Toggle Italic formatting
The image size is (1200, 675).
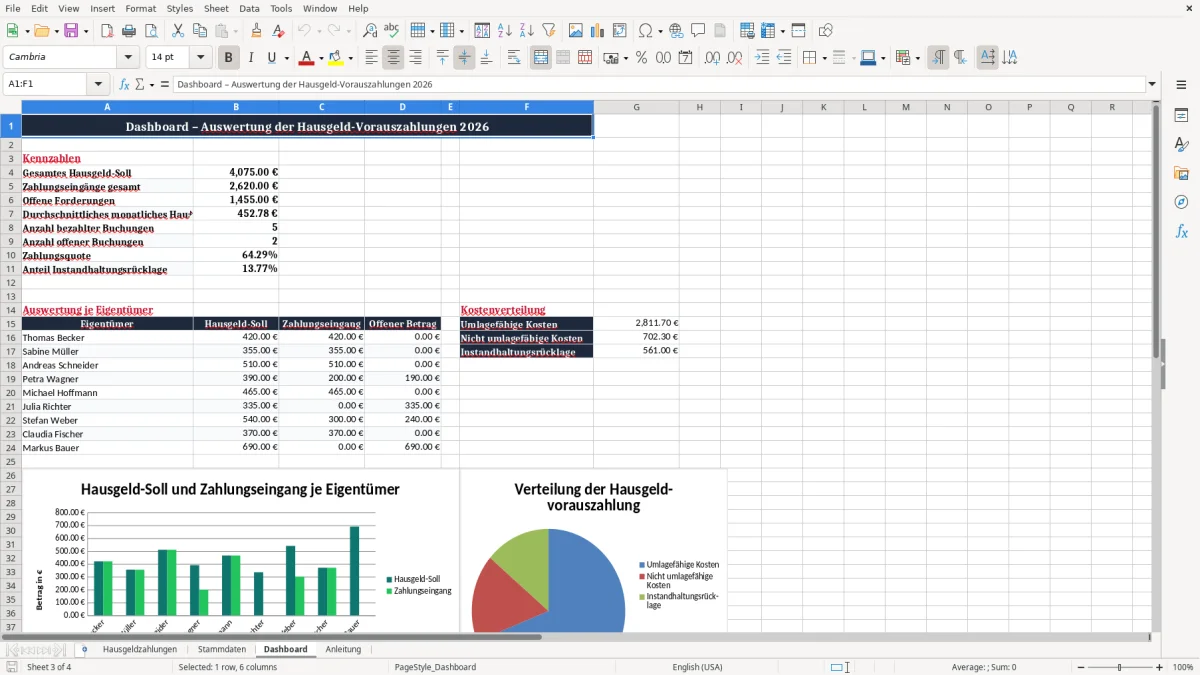tap(251, 57)
